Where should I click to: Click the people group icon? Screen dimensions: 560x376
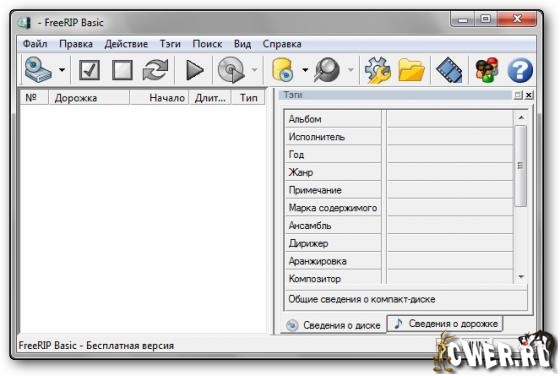point(486,70)
